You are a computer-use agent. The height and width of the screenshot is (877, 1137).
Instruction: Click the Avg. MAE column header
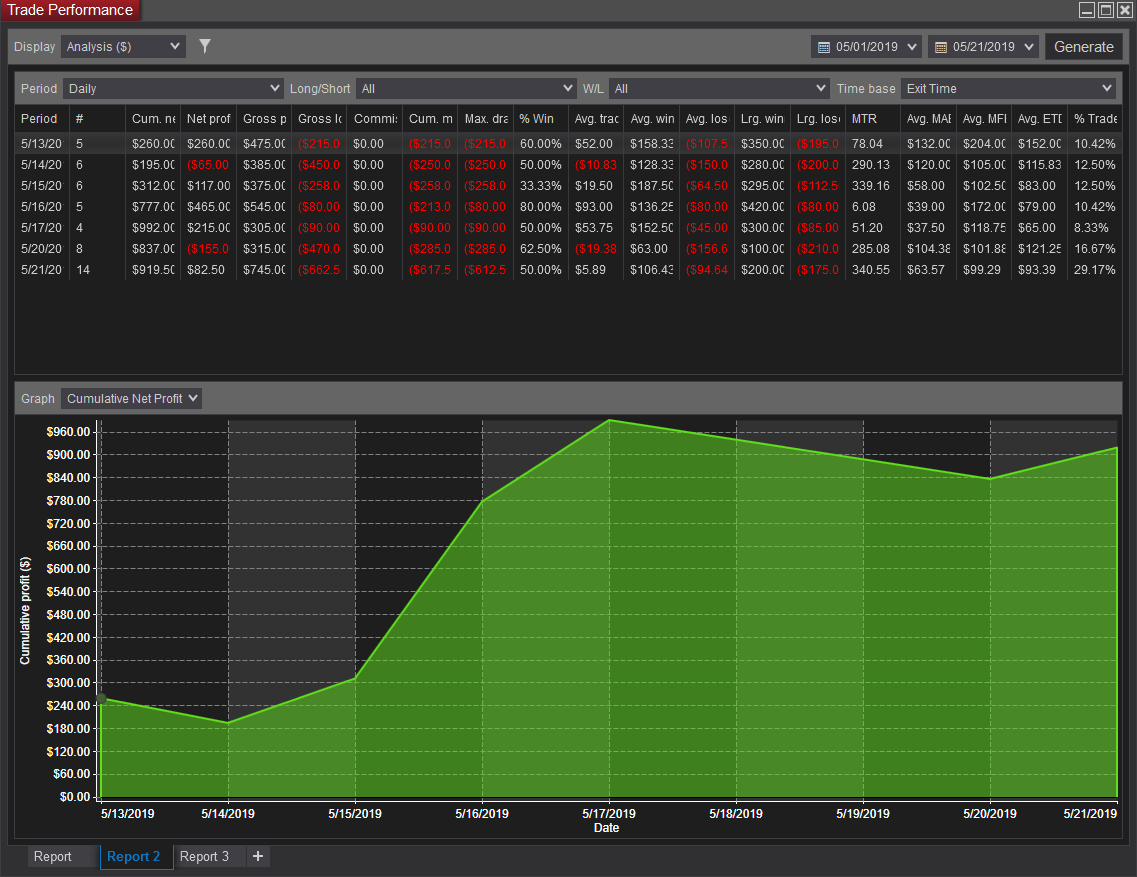pos(927,119)
